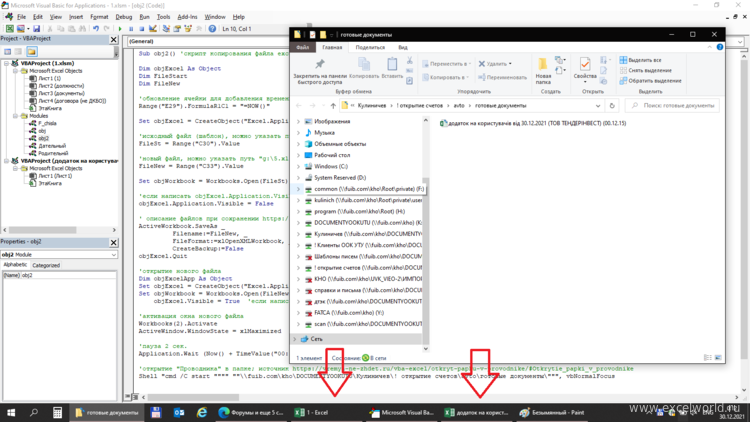Refresh the Explorer folder view
Screen dimensions: 750x422
[612, 106]
